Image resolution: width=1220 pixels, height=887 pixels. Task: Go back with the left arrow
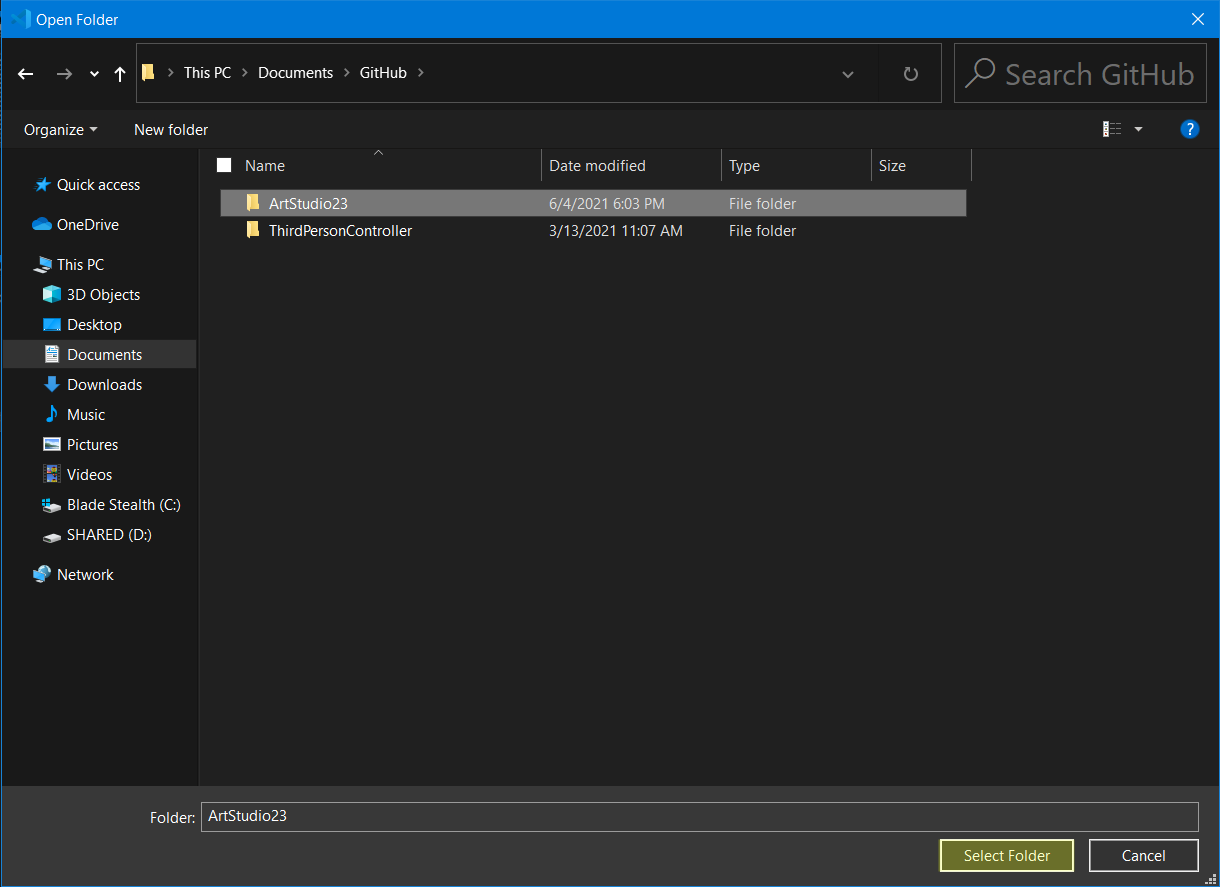tap(26, 74)
